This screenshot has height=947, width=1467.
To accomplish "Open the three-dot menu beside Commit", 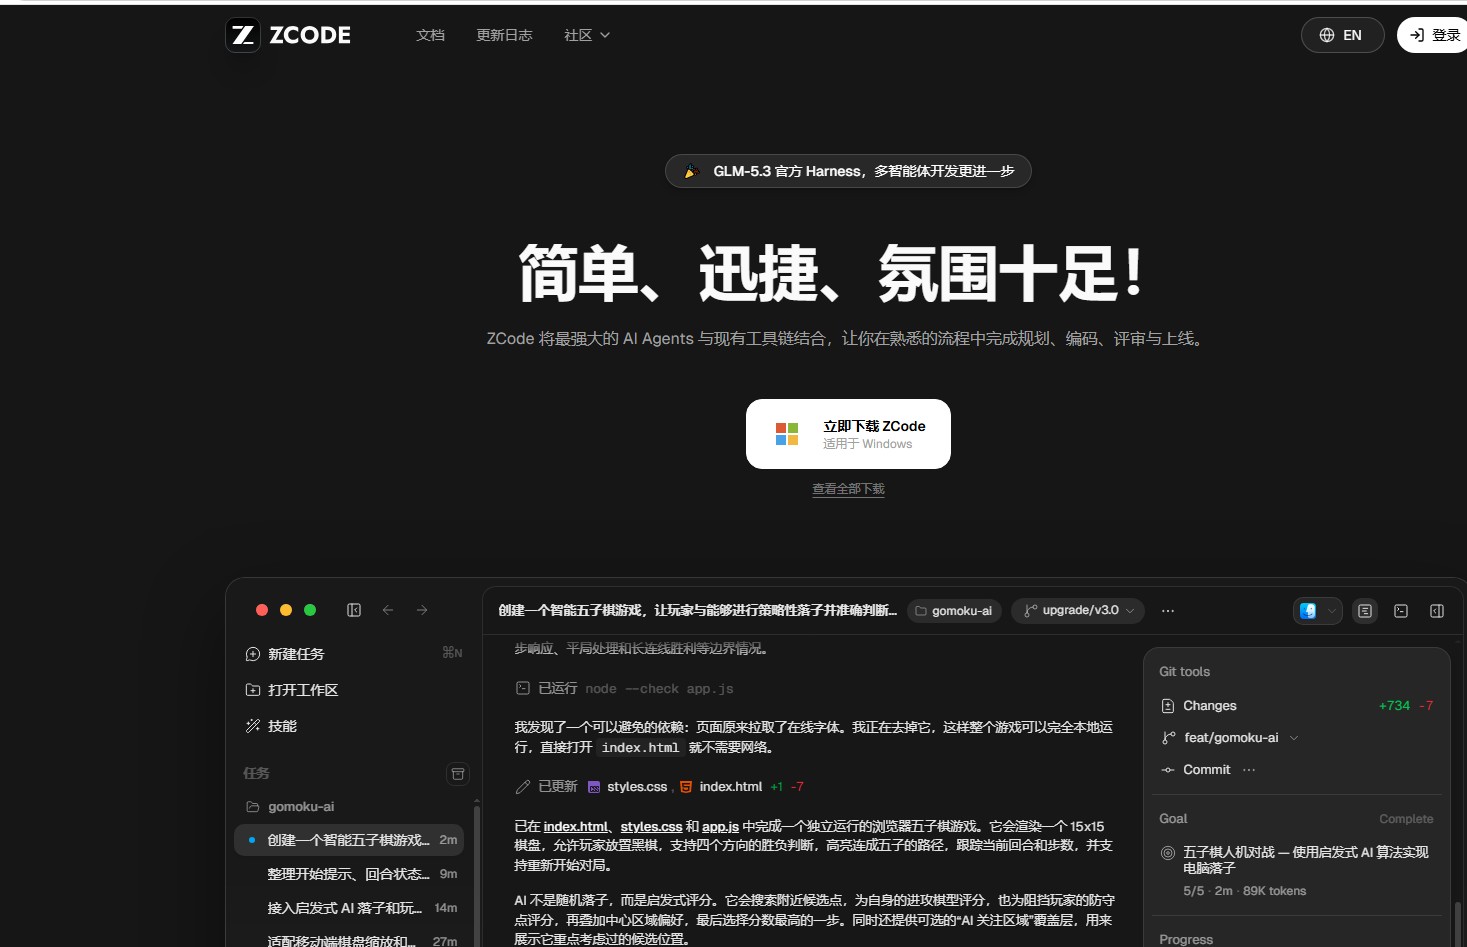I will pos(1249,770).
